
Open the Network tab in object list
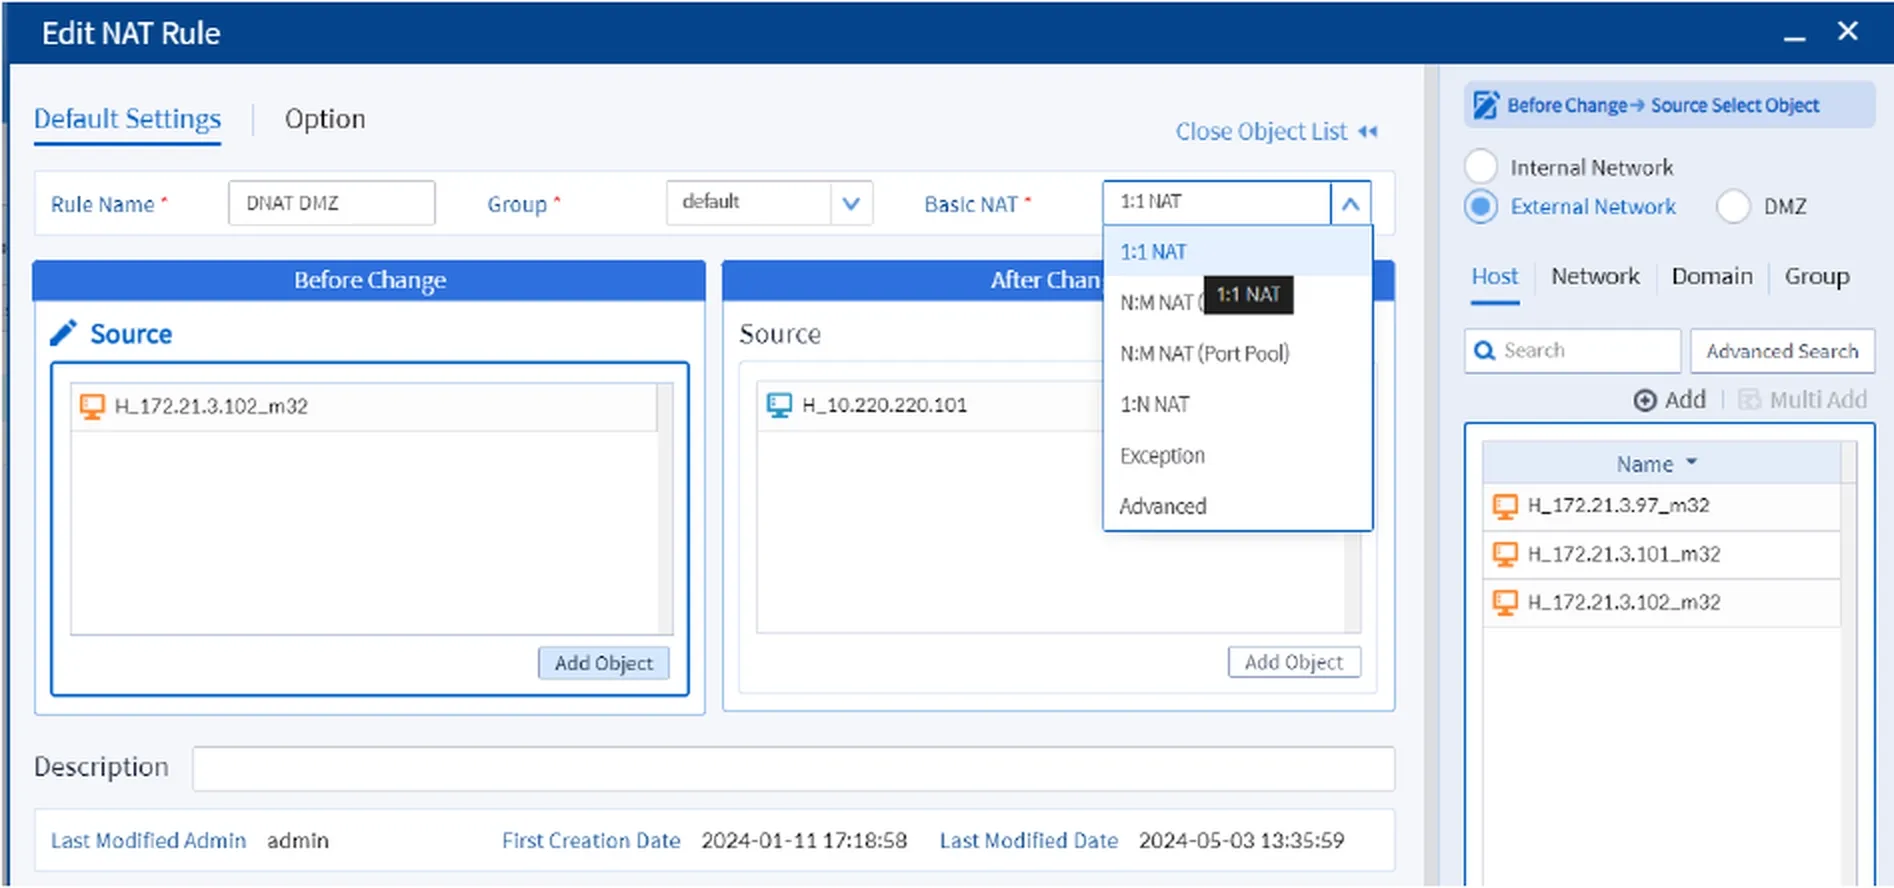pos(1595,276)
